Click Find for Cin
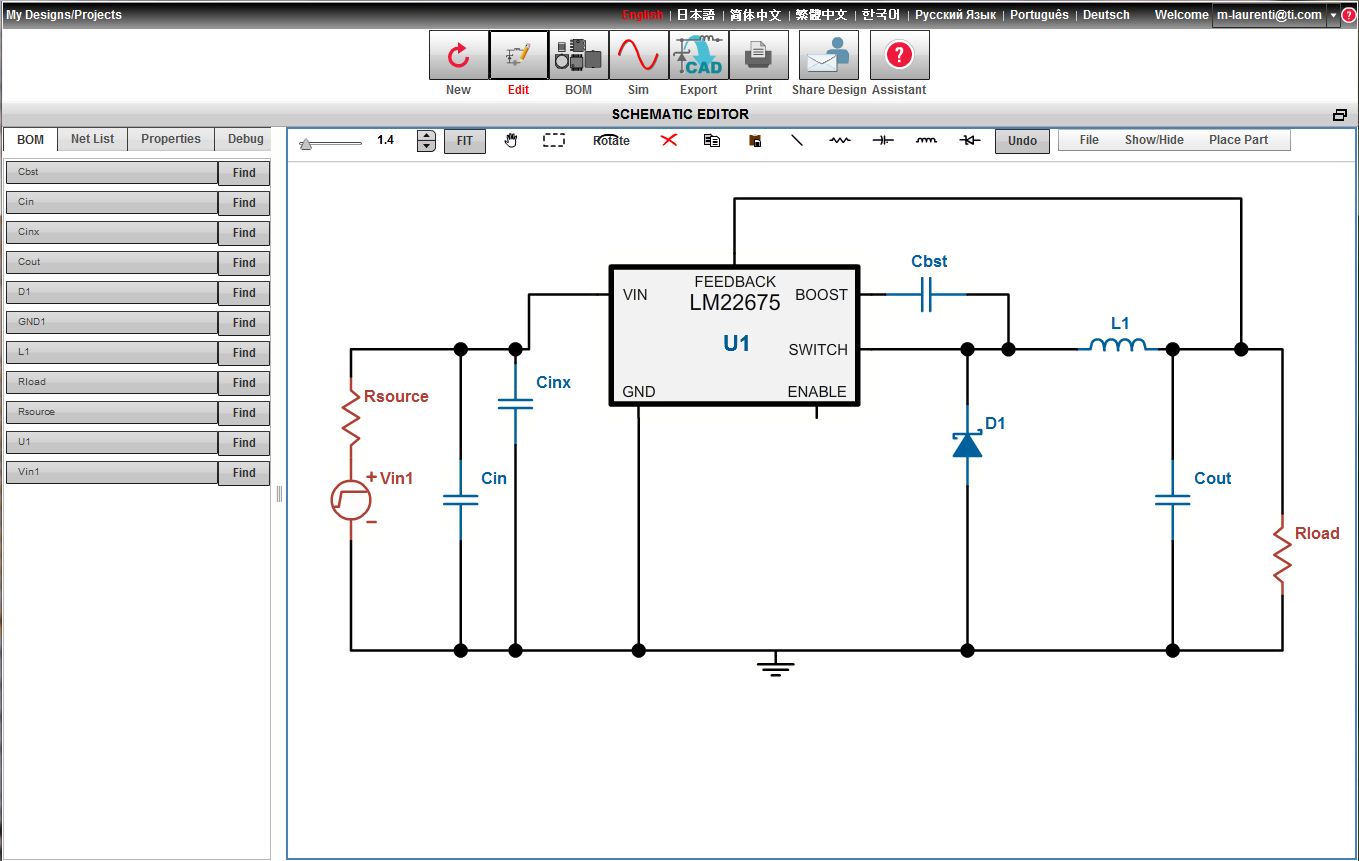Screen dimensions: 1359x861 click(244, 203)
